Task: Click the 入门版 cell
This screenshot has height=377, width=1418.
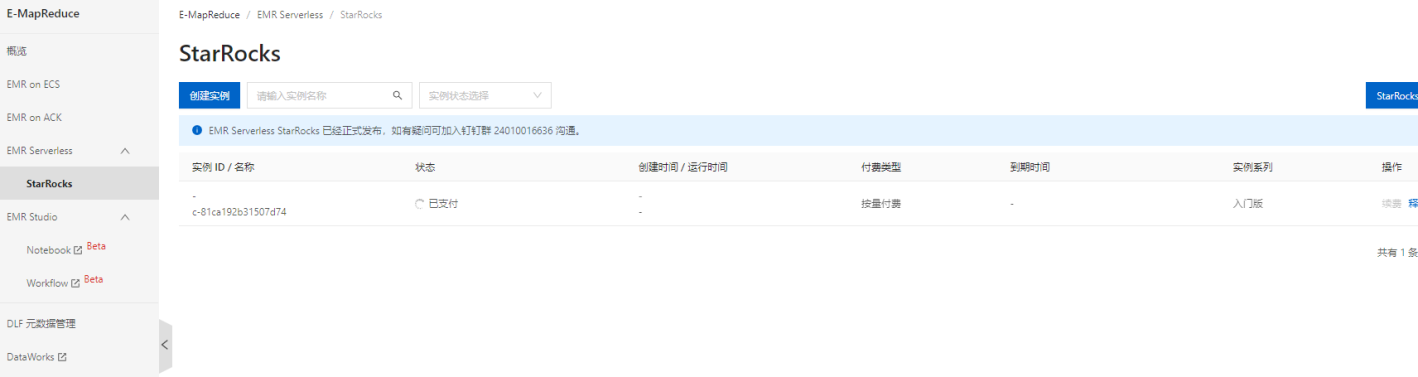Action: pos(1247,204)
